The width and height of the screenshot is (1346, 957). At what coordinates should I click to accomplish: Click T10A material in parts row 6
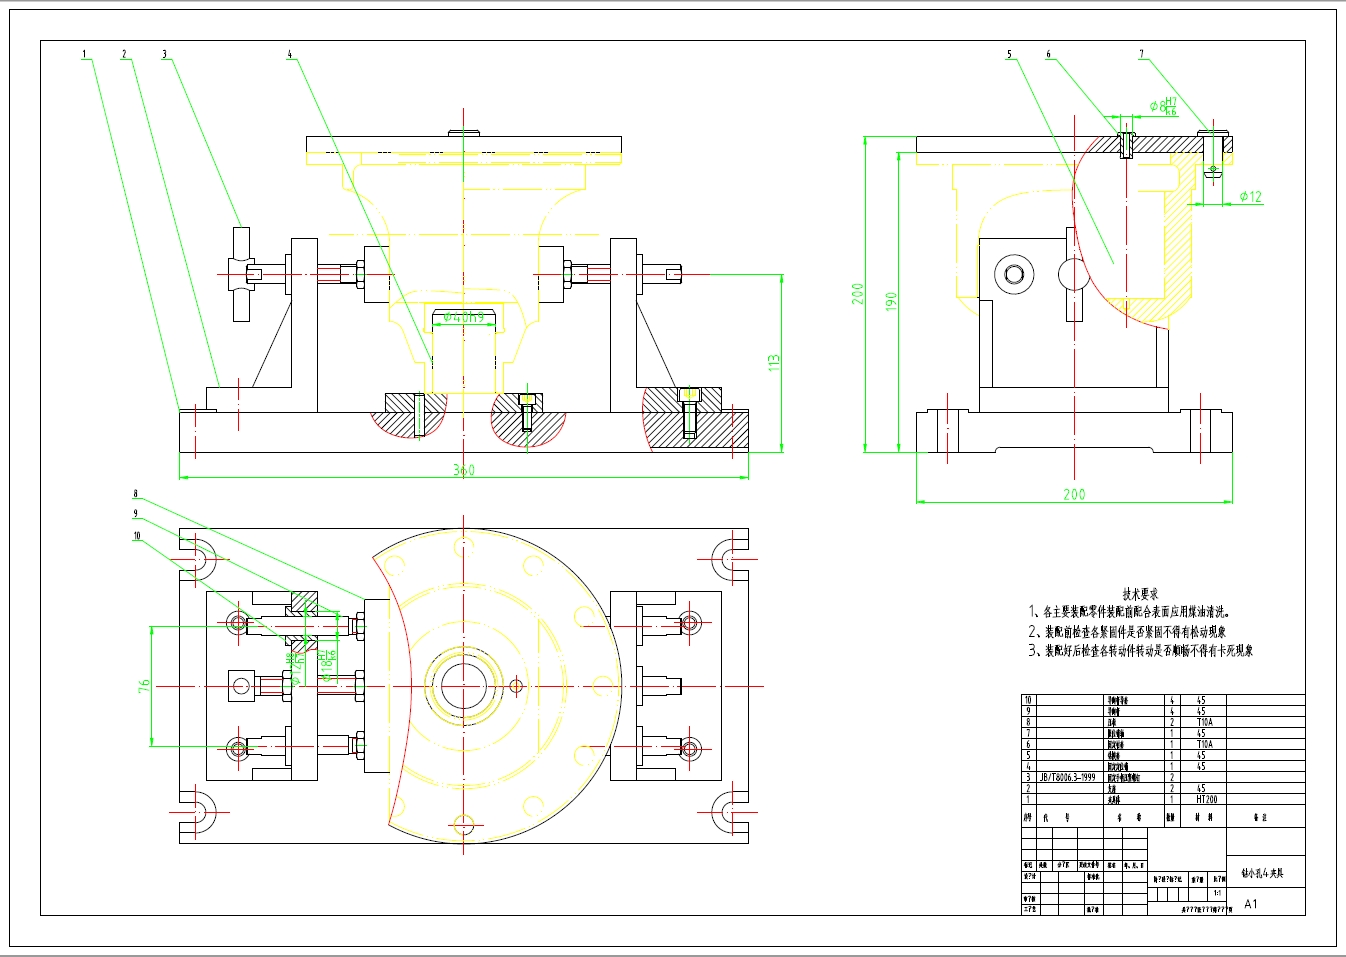(x=1204, y=744)
